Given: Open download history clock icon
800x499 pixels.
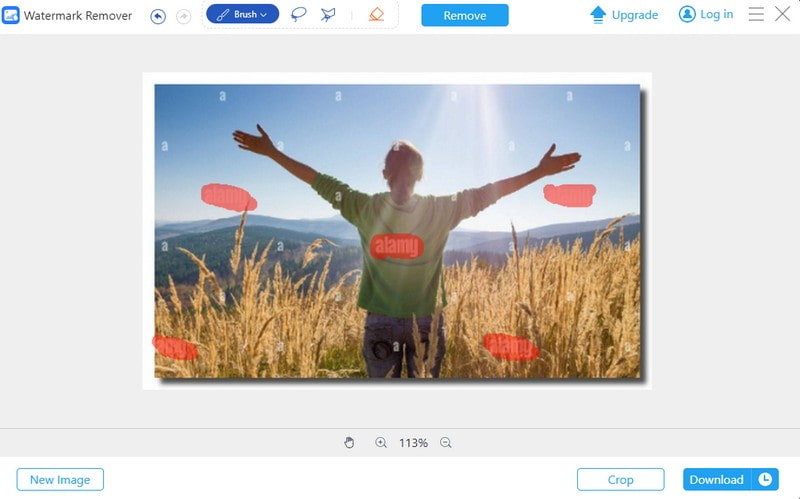Looking at the screenshot, I should pyautogui.click(x=765, y=480).
